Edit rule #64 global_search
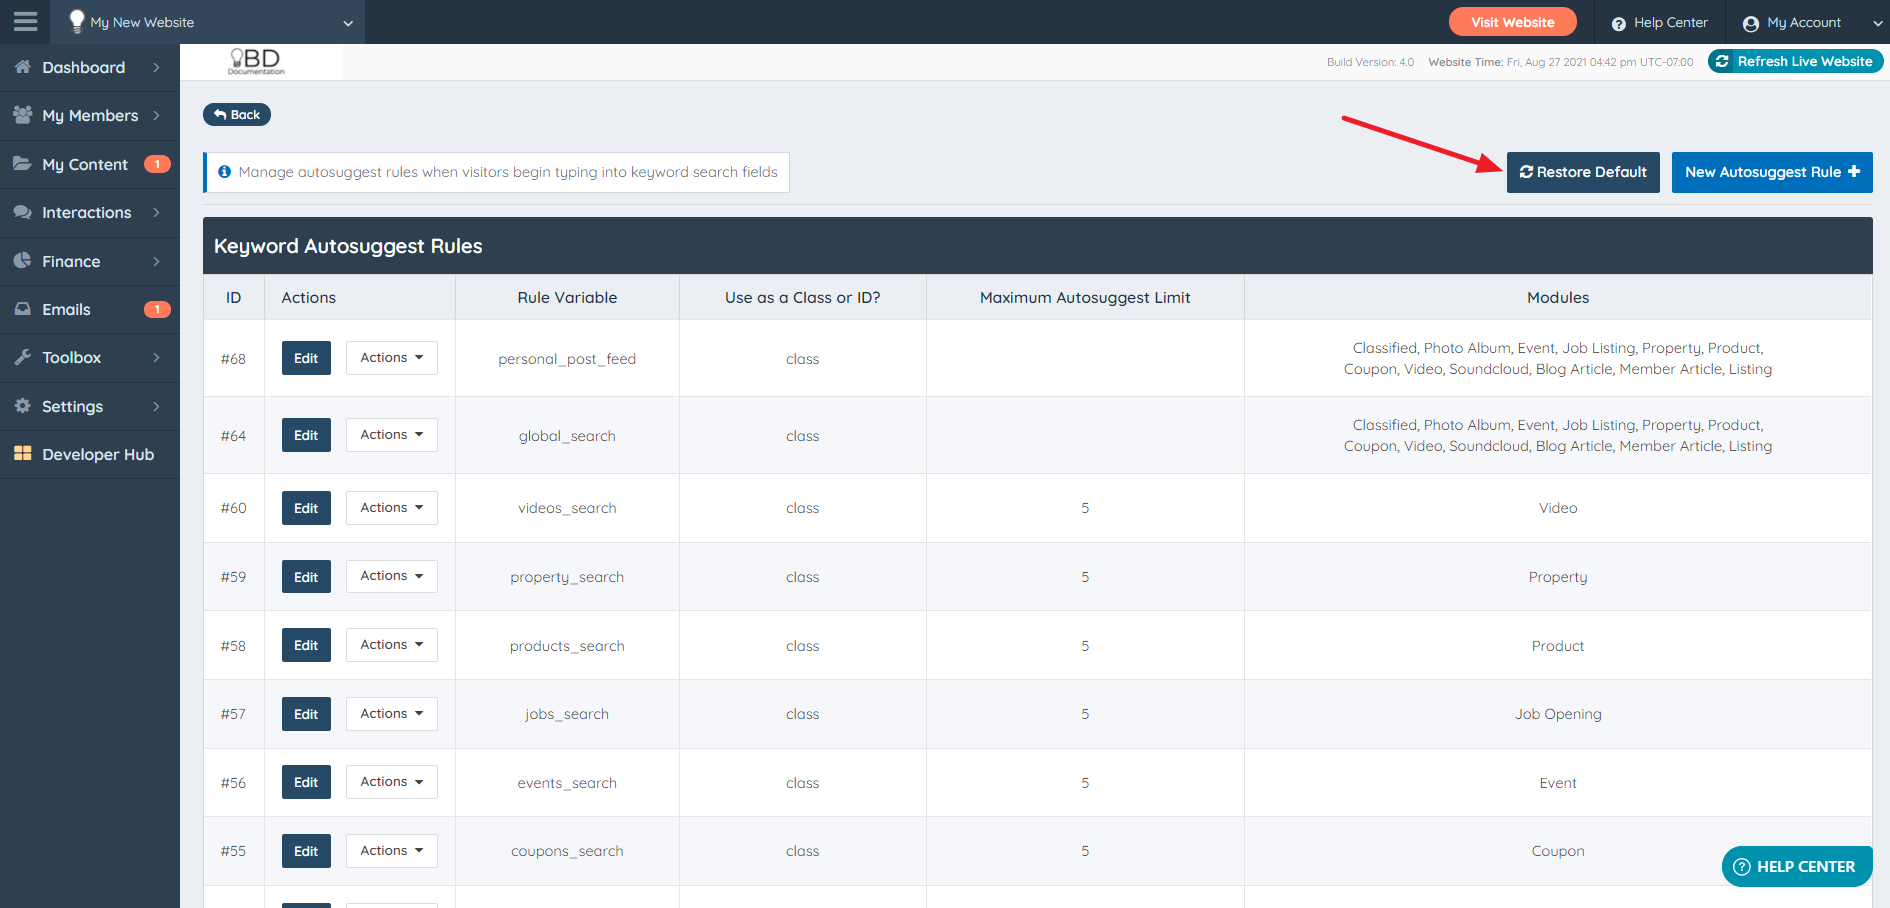Image resolution: width=1890 pixels, height=908 pixels. click(306, 435)
